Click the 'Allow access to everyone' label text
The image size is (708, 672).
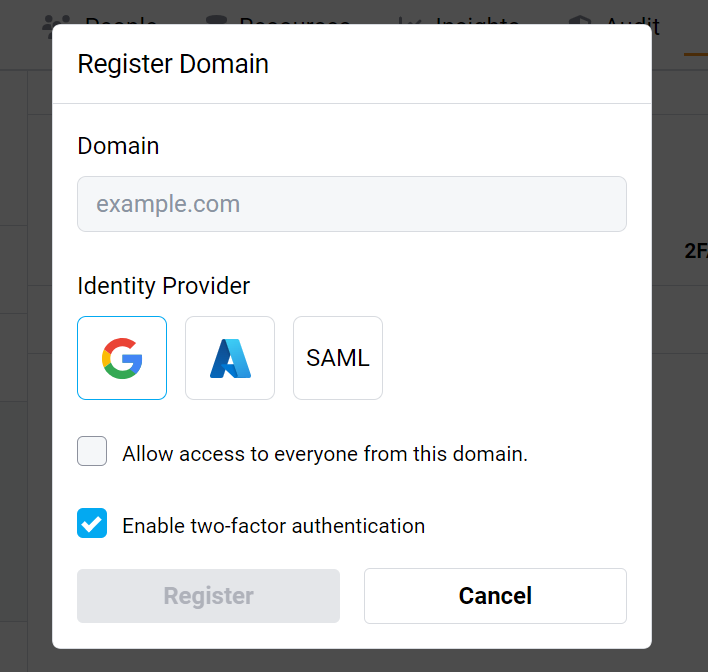click(325, 454)
